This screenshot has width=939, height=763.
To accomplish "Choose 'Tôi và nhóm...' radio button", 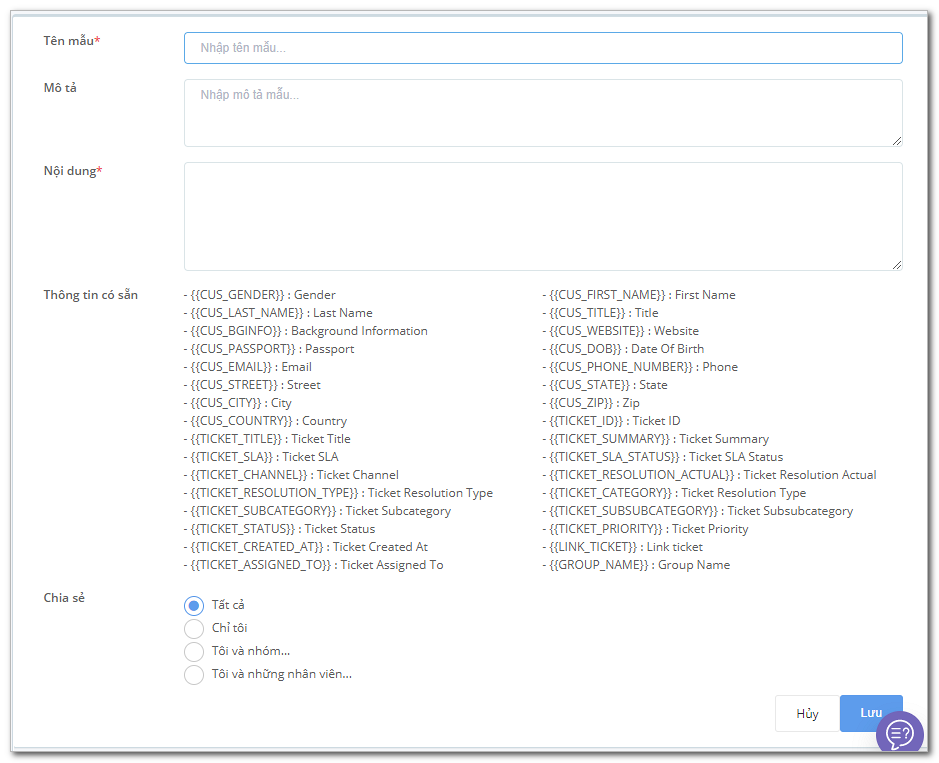I will tap(193, 652).
